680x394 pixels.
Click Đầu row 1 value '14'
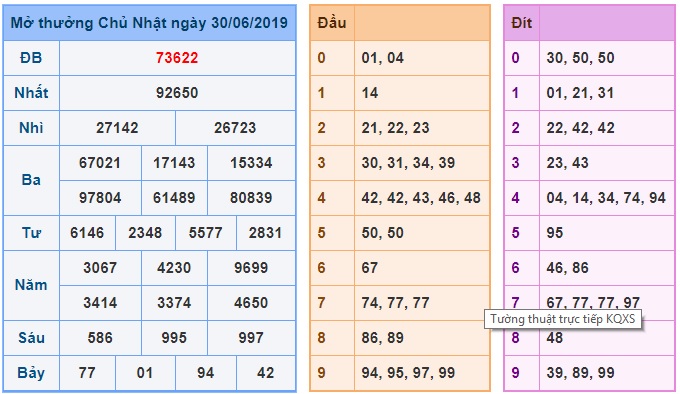pos(369,93)
